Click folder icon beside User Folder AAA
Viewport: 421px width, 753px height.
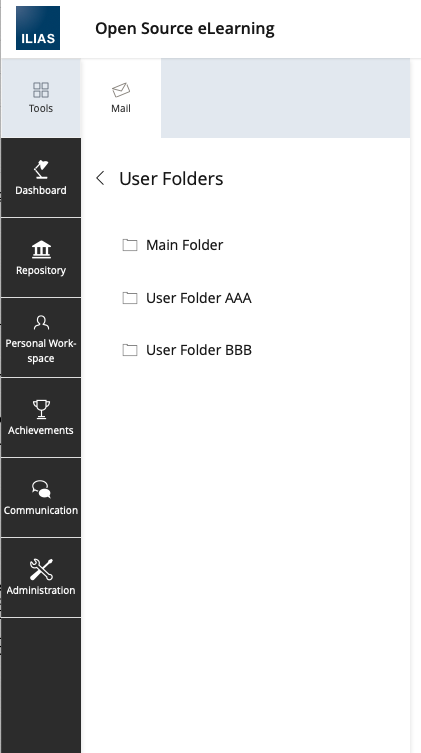pos(130,298)
